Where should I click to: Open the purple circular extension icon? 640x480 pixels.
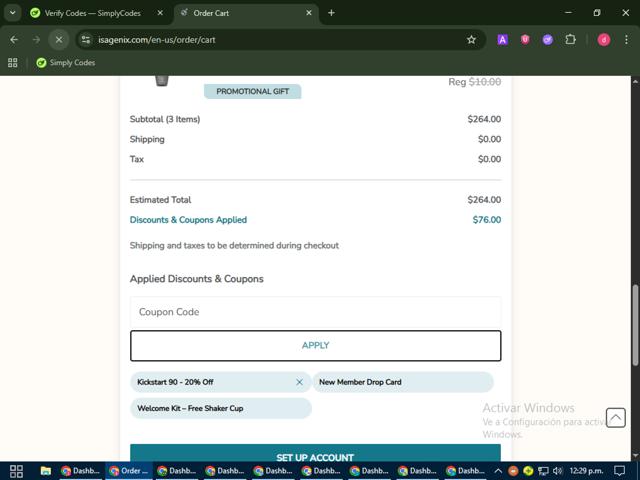[x=547, y=40]
